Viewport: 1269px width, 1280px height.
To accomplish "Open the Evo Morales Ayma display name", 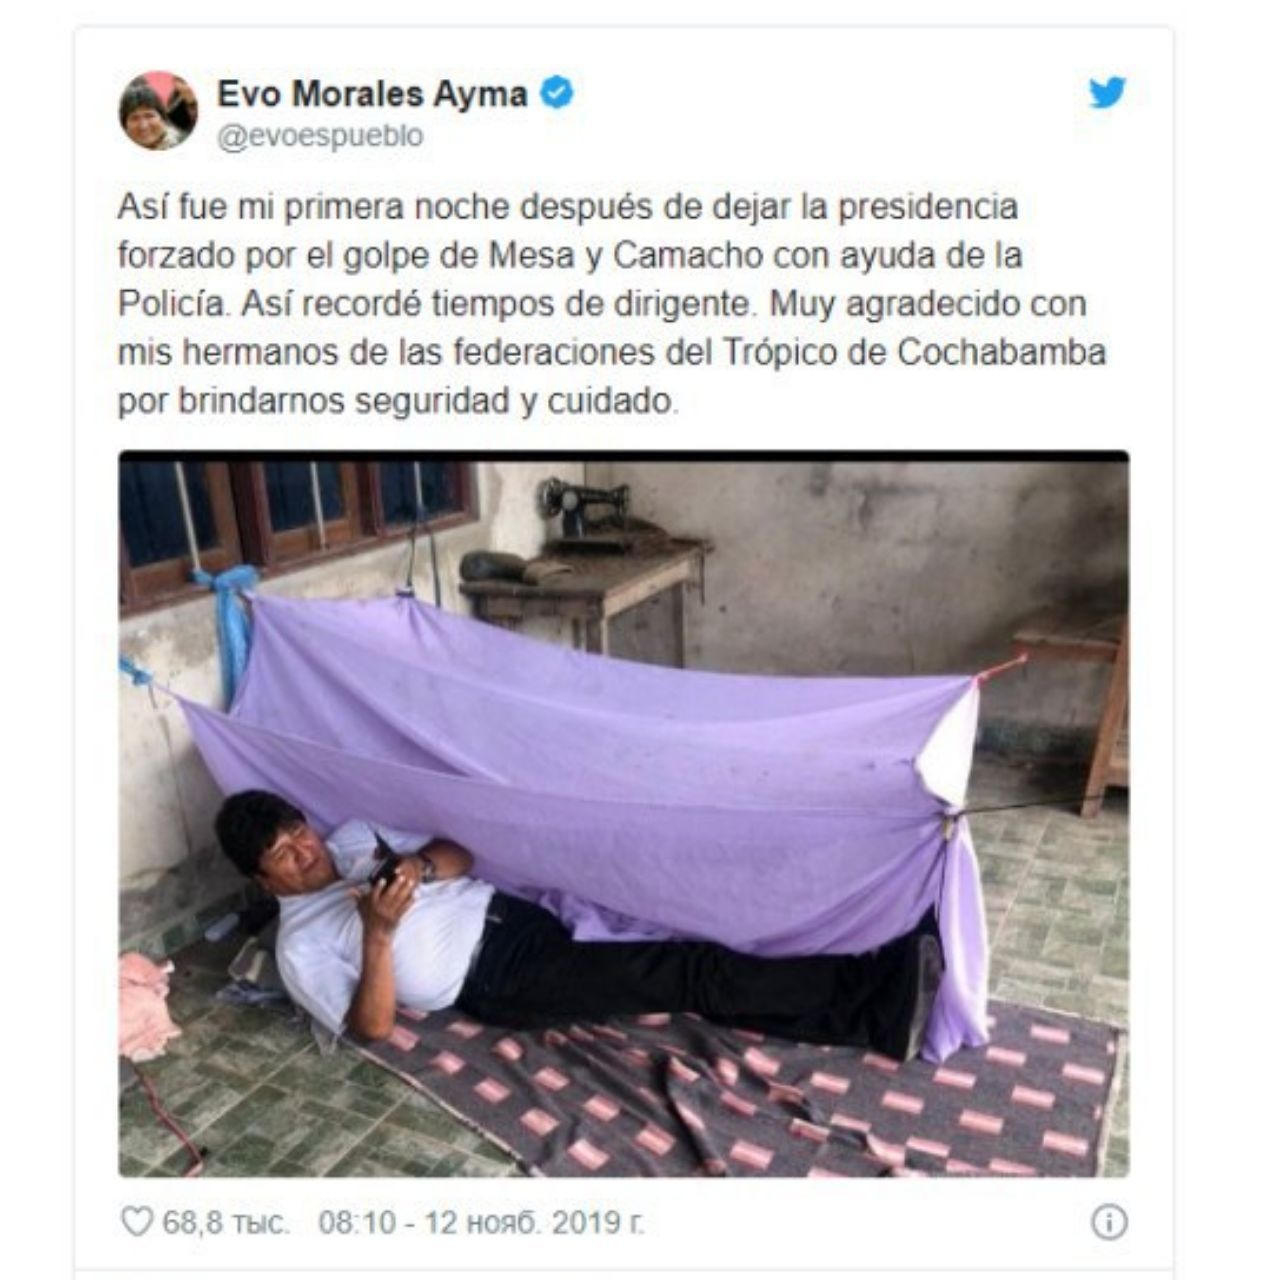I will pos(372,94).
